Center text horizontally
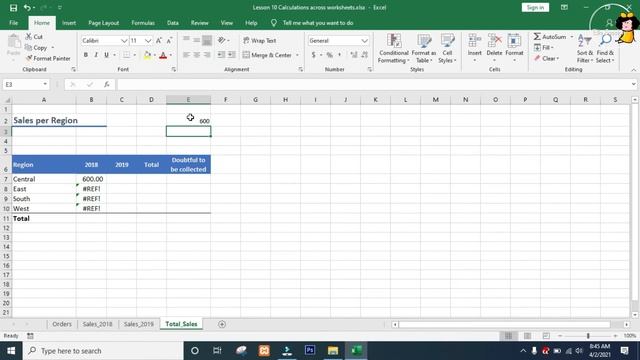This screenshot has width=640, height=360. (x=197, y=55)
